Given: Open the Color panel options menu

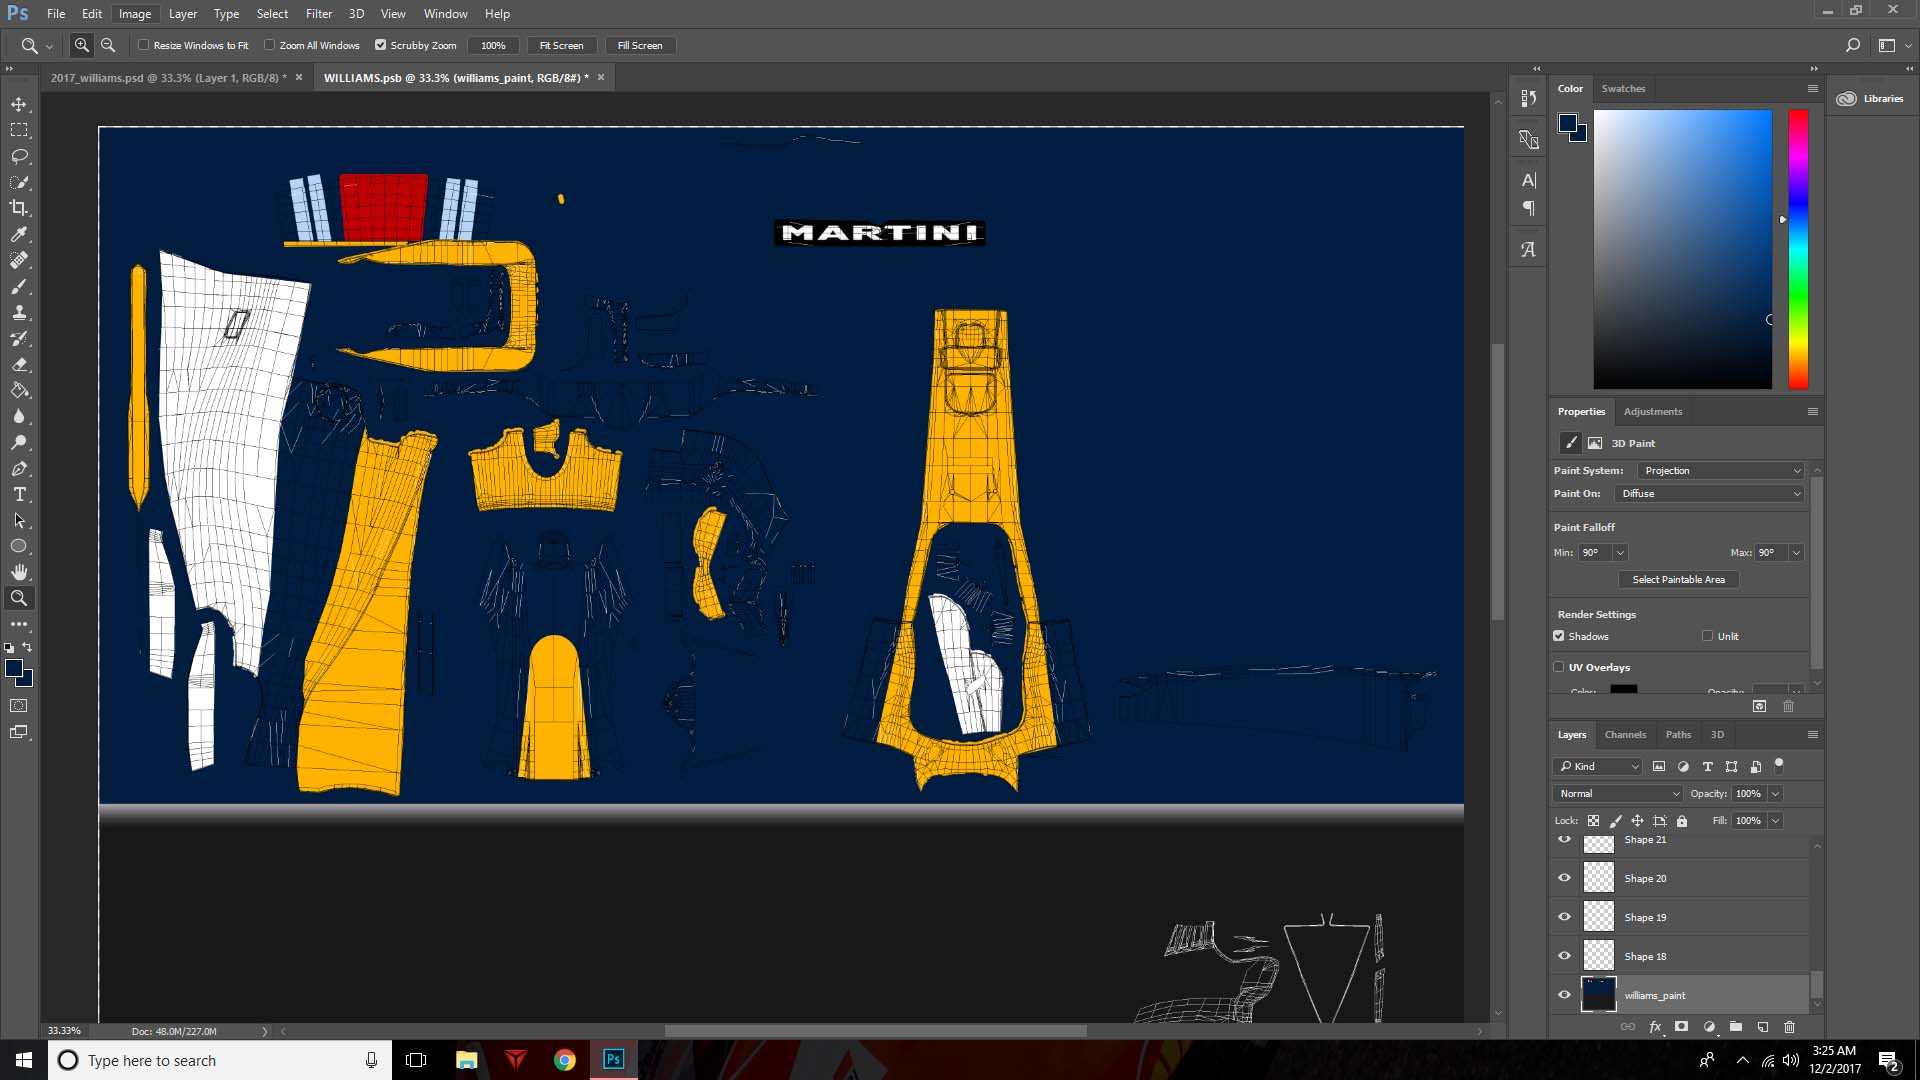Looking at the screenshot, I should point(1812,89).
